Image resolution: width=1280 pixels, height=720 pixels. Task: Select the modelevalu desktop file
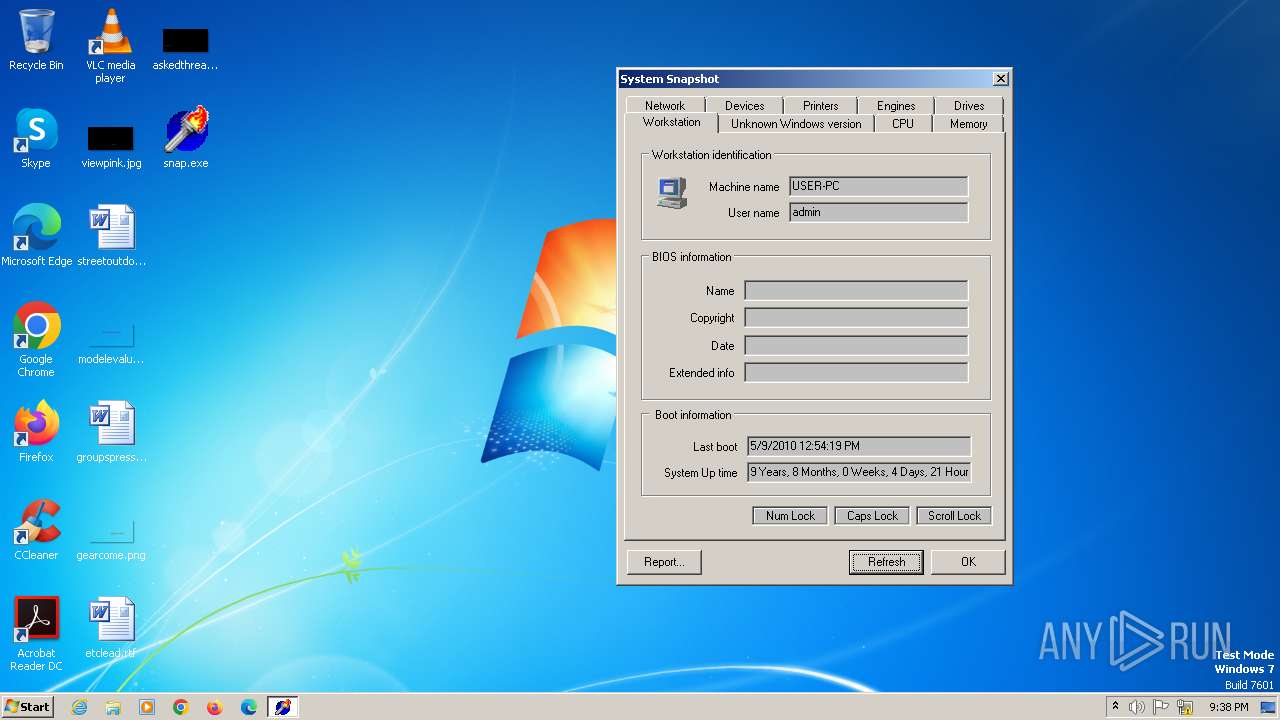click(111, 343)
